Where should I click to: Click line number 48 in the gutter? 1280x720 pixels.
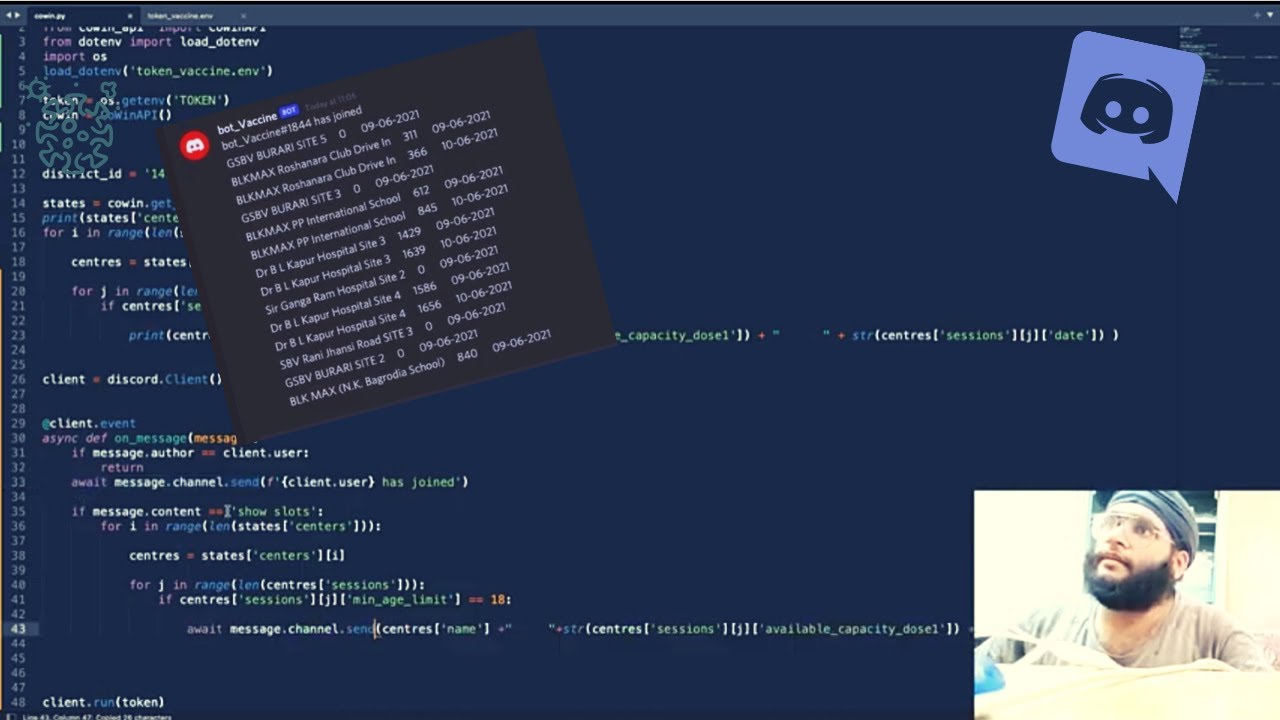(19, 702)
